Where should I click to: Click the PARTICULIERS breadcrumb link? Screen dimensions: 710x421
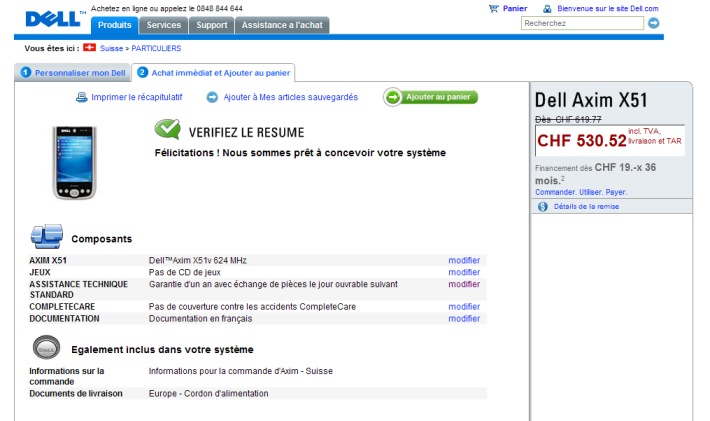(x=156, y=48)
